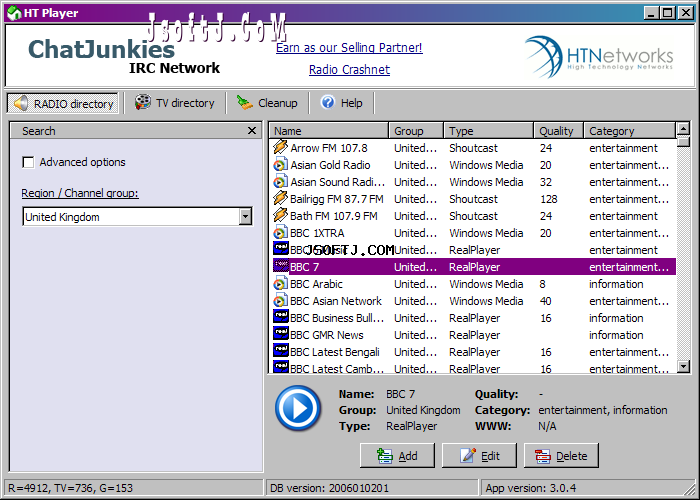Play the selected BBC 7 station
Image resolution: width=700 pixels, height=500 pixels.
tap(298, 408)
